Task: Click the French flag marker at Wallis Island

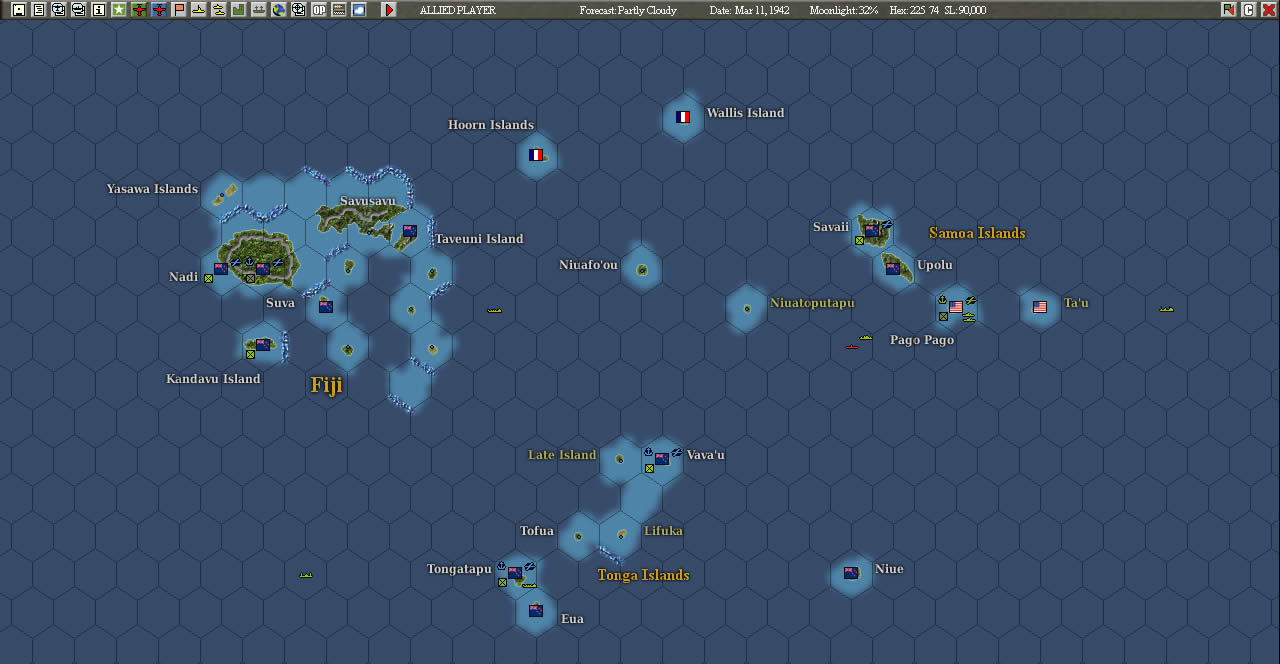Action: click(683, 117)
